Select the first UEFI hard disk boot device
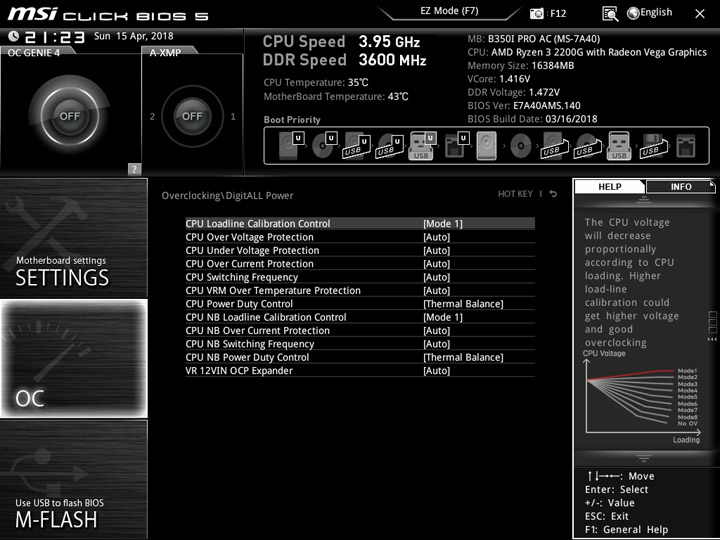Image resolution: width=720 pixels, height=540 pixels. (292, 146)
